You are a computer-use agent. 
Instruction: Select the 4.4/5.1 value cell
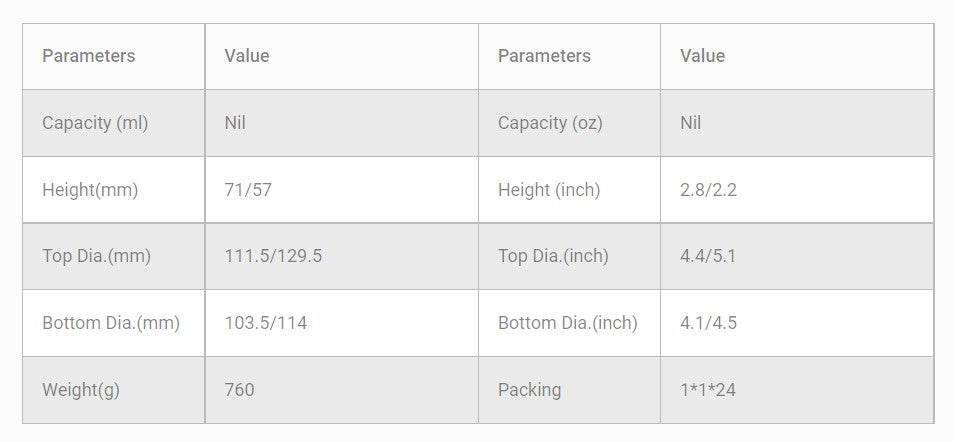click(x=708, y=256)
